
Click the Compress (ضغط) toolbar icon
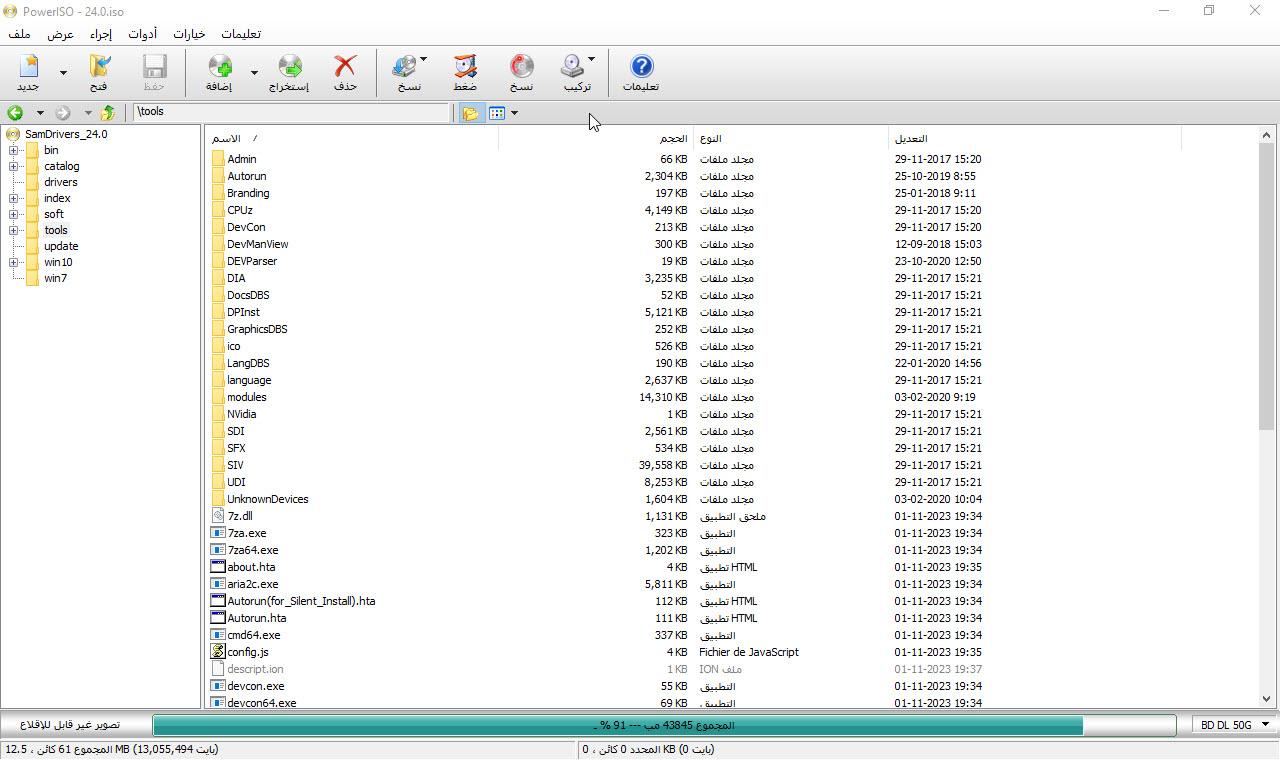[465, 67]
